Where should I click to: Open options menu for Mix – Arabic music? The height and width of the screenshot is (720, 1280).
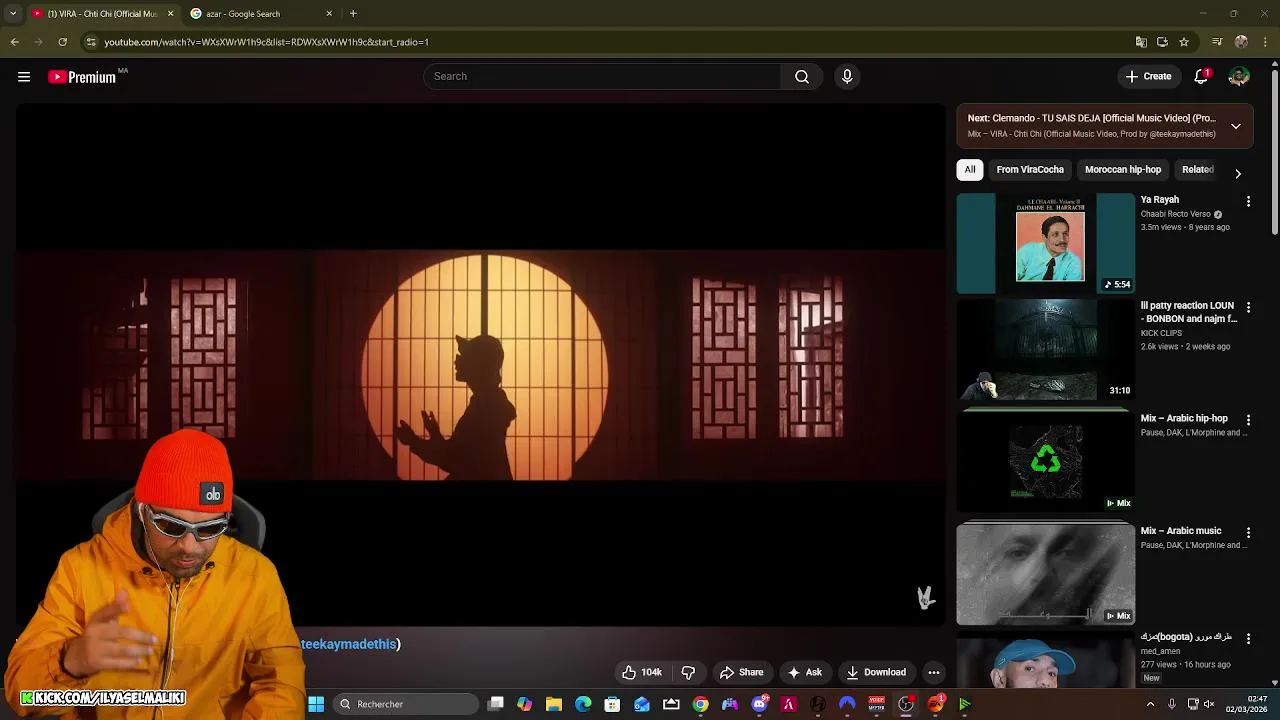1248,533
